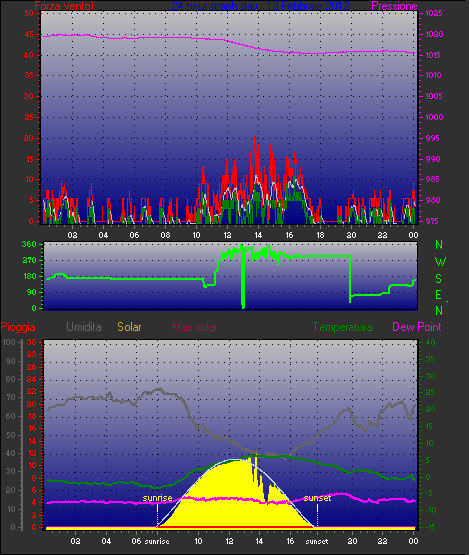Select the Pioggia legend label
This screenshot has width=469, height=555.
[18, 327]
